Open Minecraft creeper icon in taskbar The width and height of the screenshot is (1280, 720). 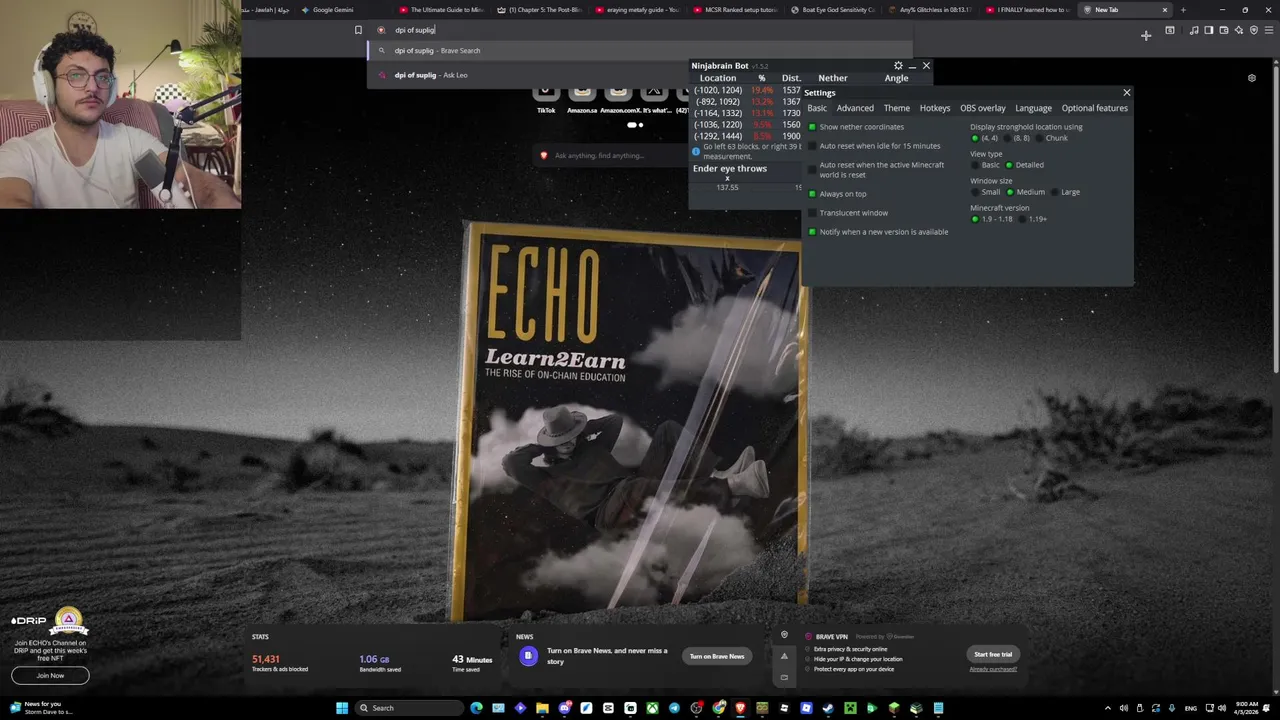pos(850,708)
